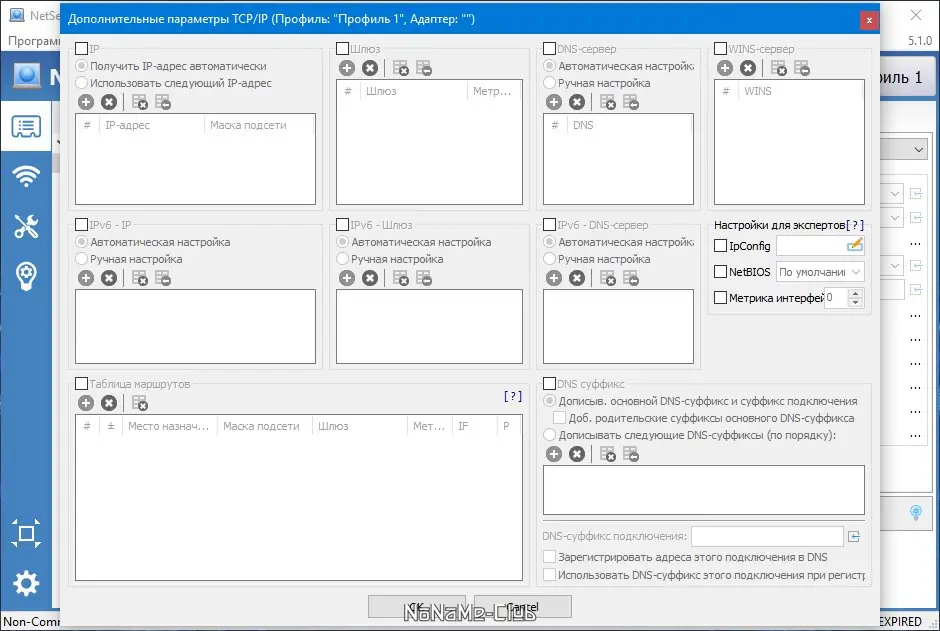Image resolution: width=940 pixels, height=631 pixels.
Task: Enable the WINS-сервер checkbox
Action: point(720,49)
